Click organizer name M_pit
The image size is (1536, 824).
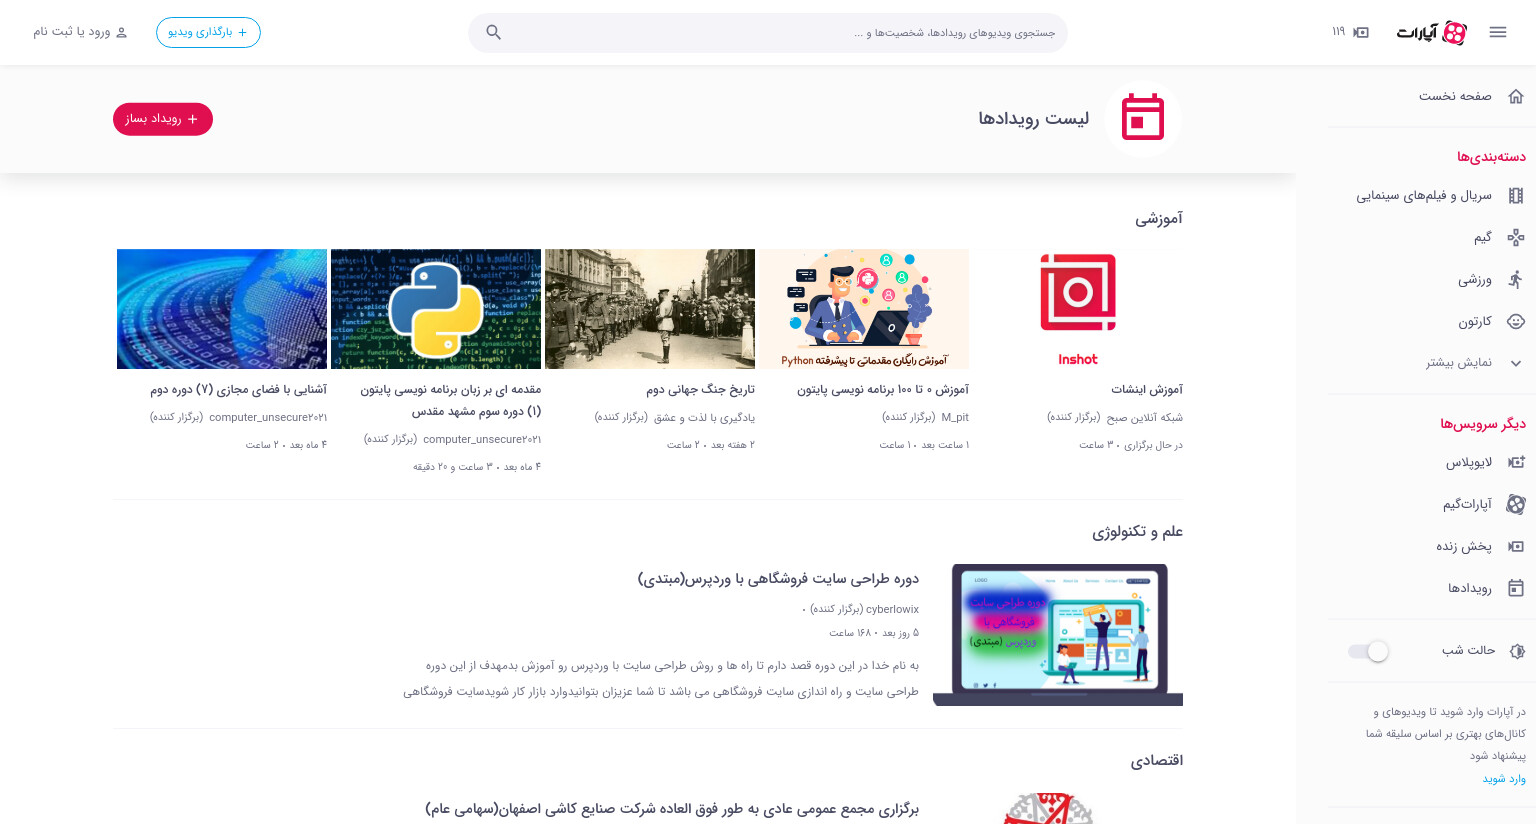click(955, 417)
